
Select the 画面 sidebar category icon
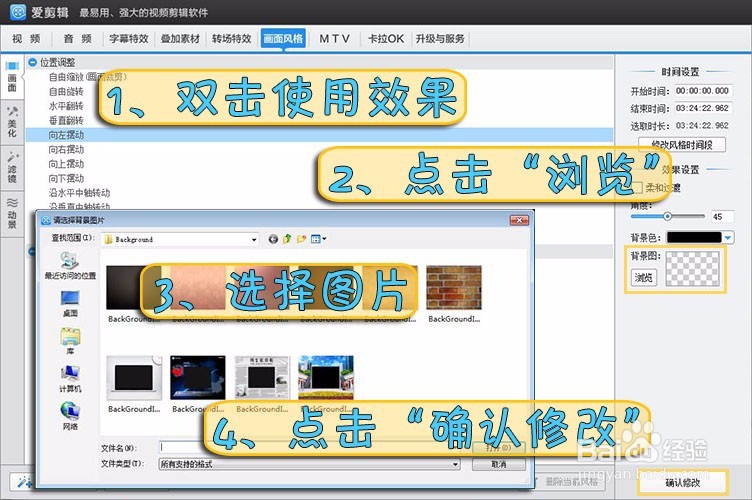(x=12, y=76)
